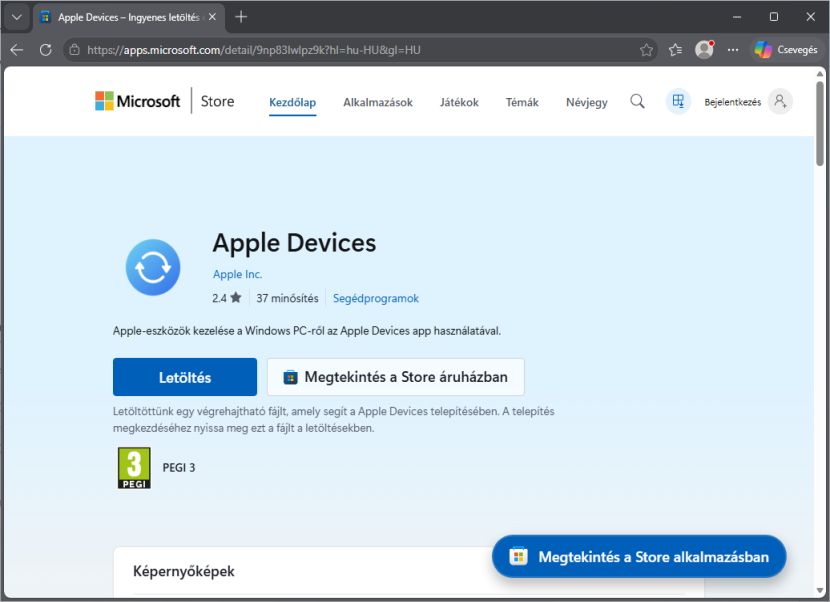The height and width of the screenshot is (602, 830).
Task: Open the Segédprogramok category link
Action: 376,298
